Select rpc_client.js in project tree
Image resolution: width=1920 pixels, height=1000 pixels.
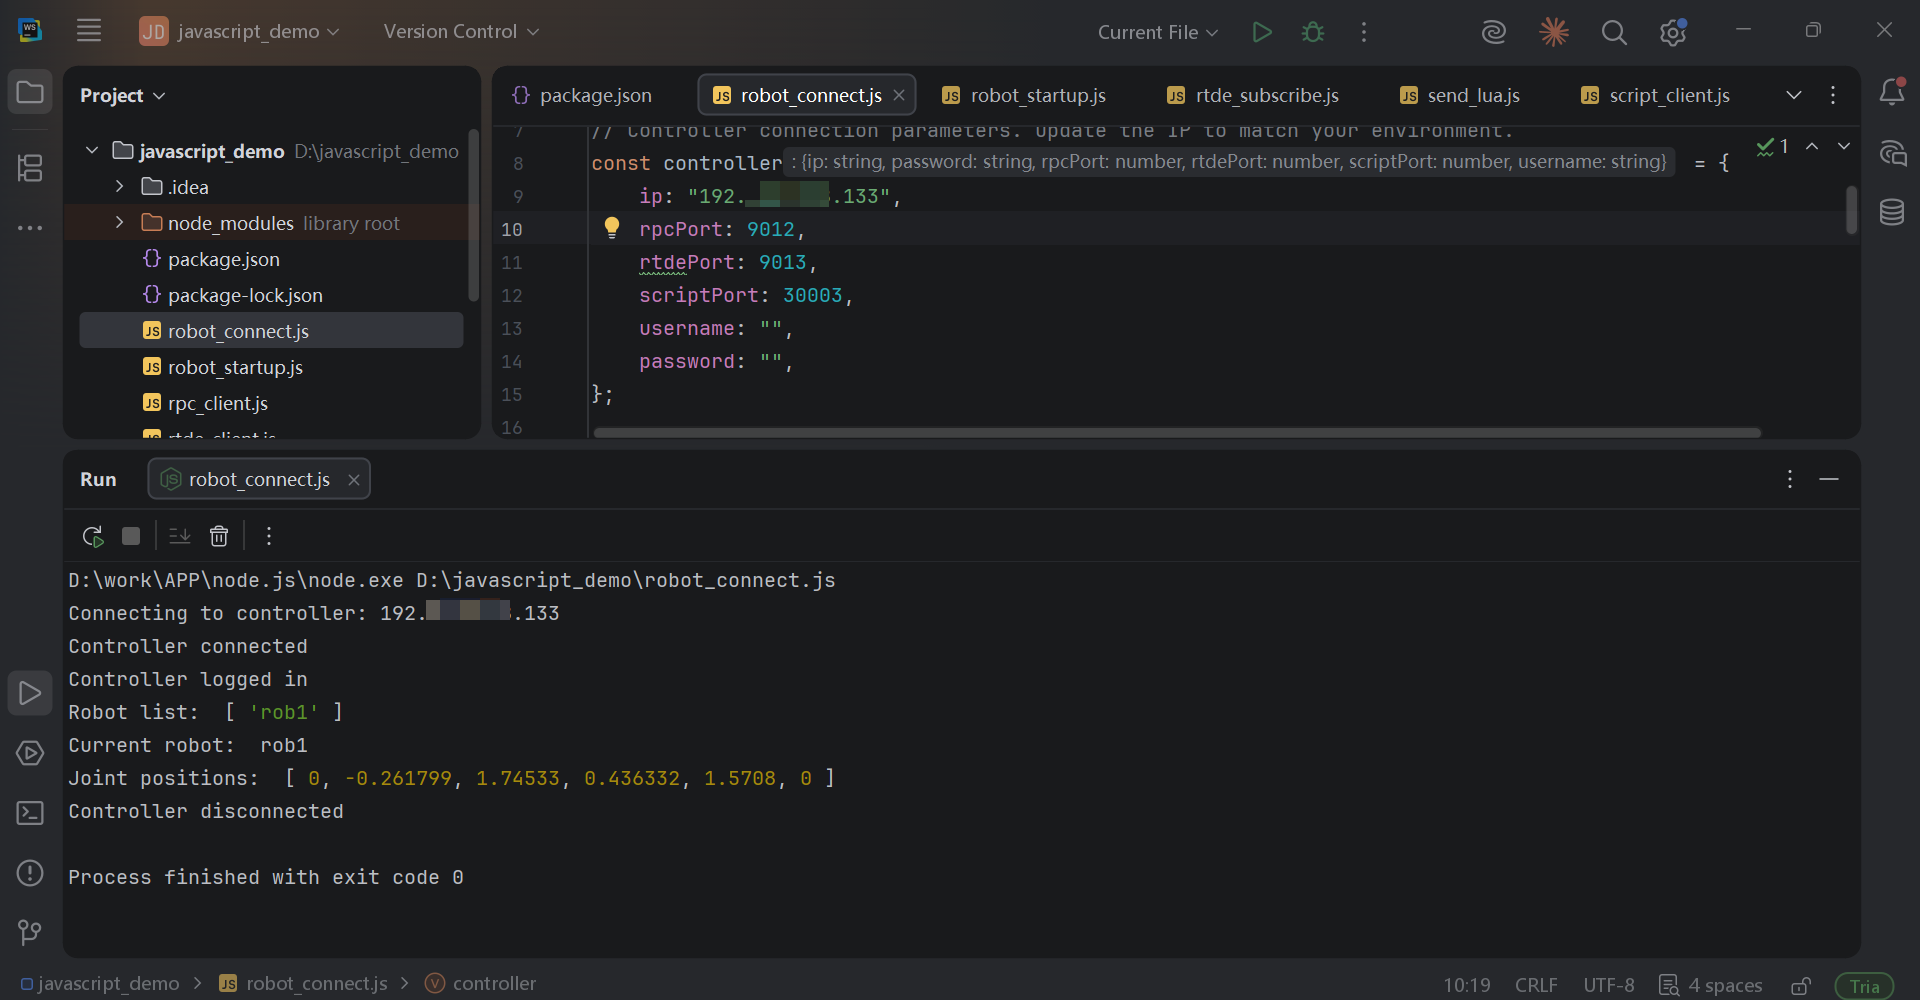(217, 403)
